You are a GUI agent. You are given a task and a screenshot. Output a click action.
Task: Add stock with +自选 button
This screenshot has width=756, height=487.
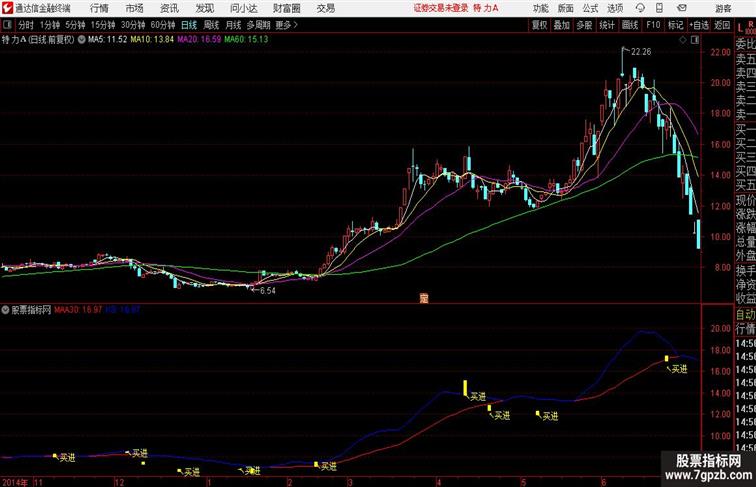coord(699,25)
